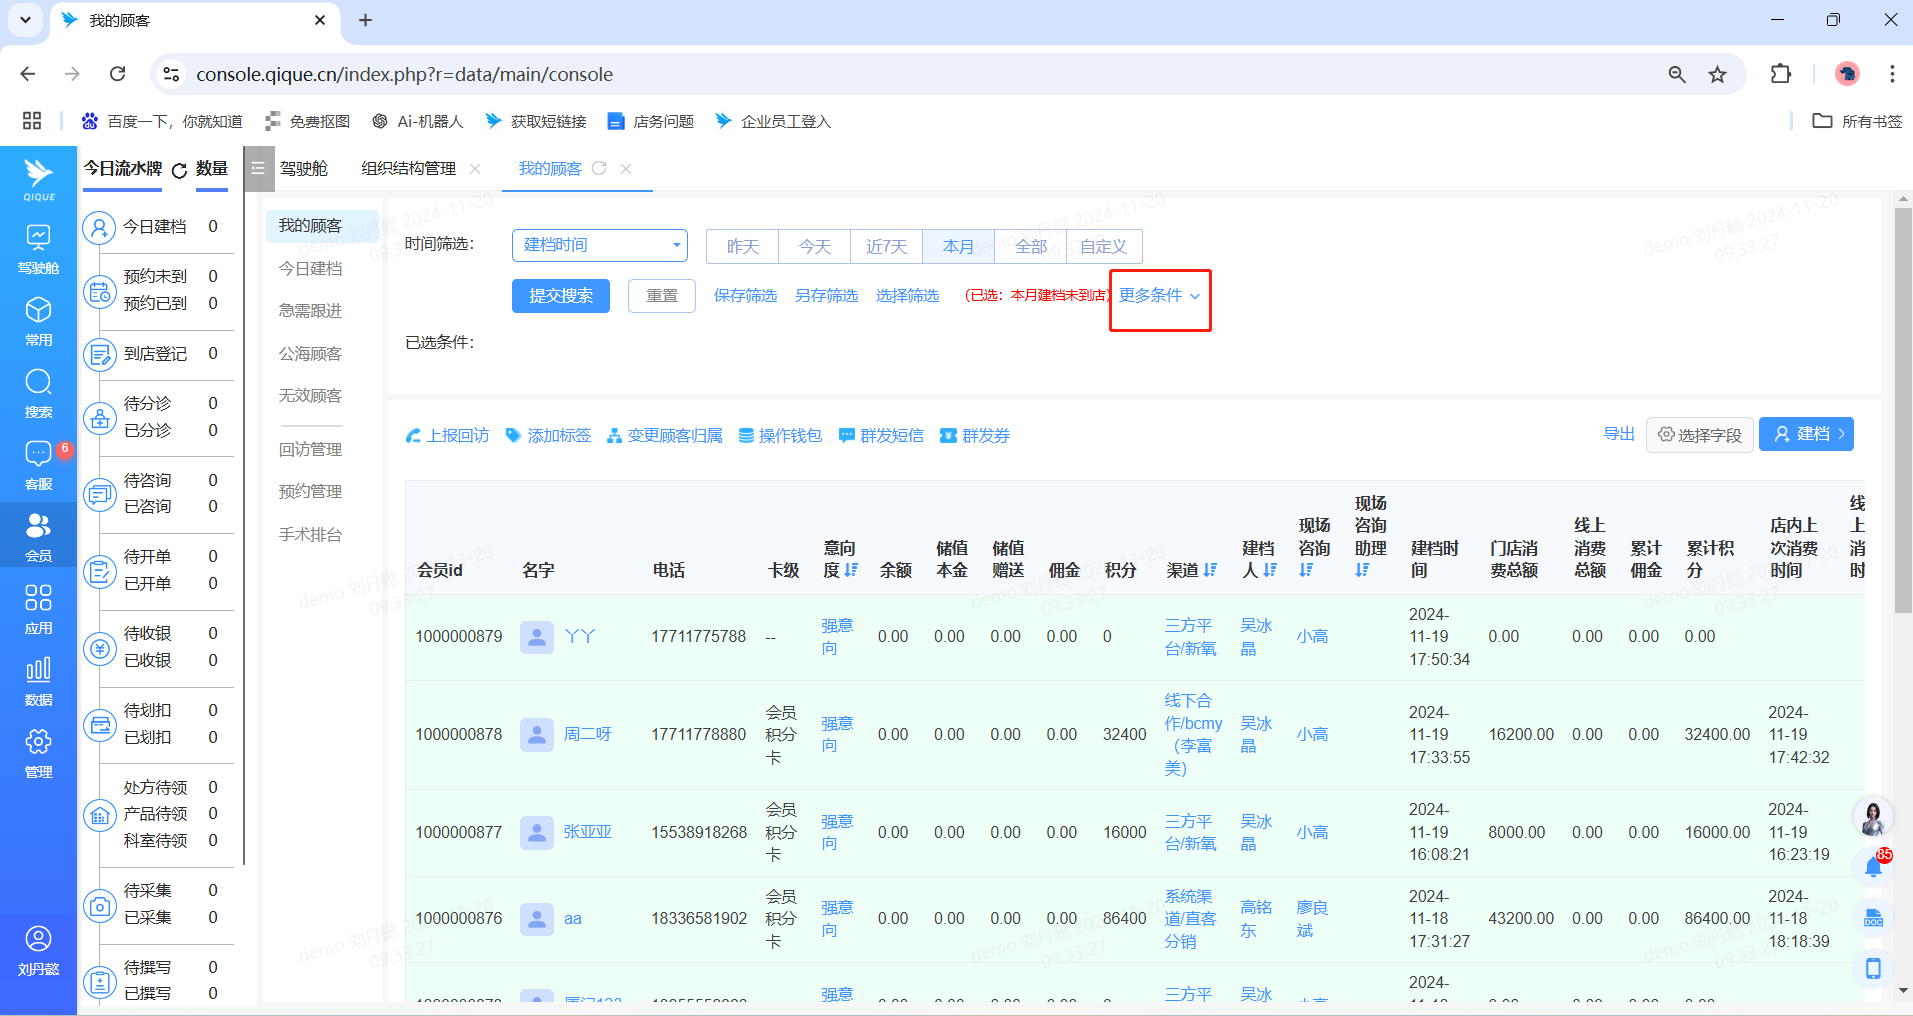1913x1016 pixels.
Task: Click the 数据 chart icon in sidebar
Action: 38,670
